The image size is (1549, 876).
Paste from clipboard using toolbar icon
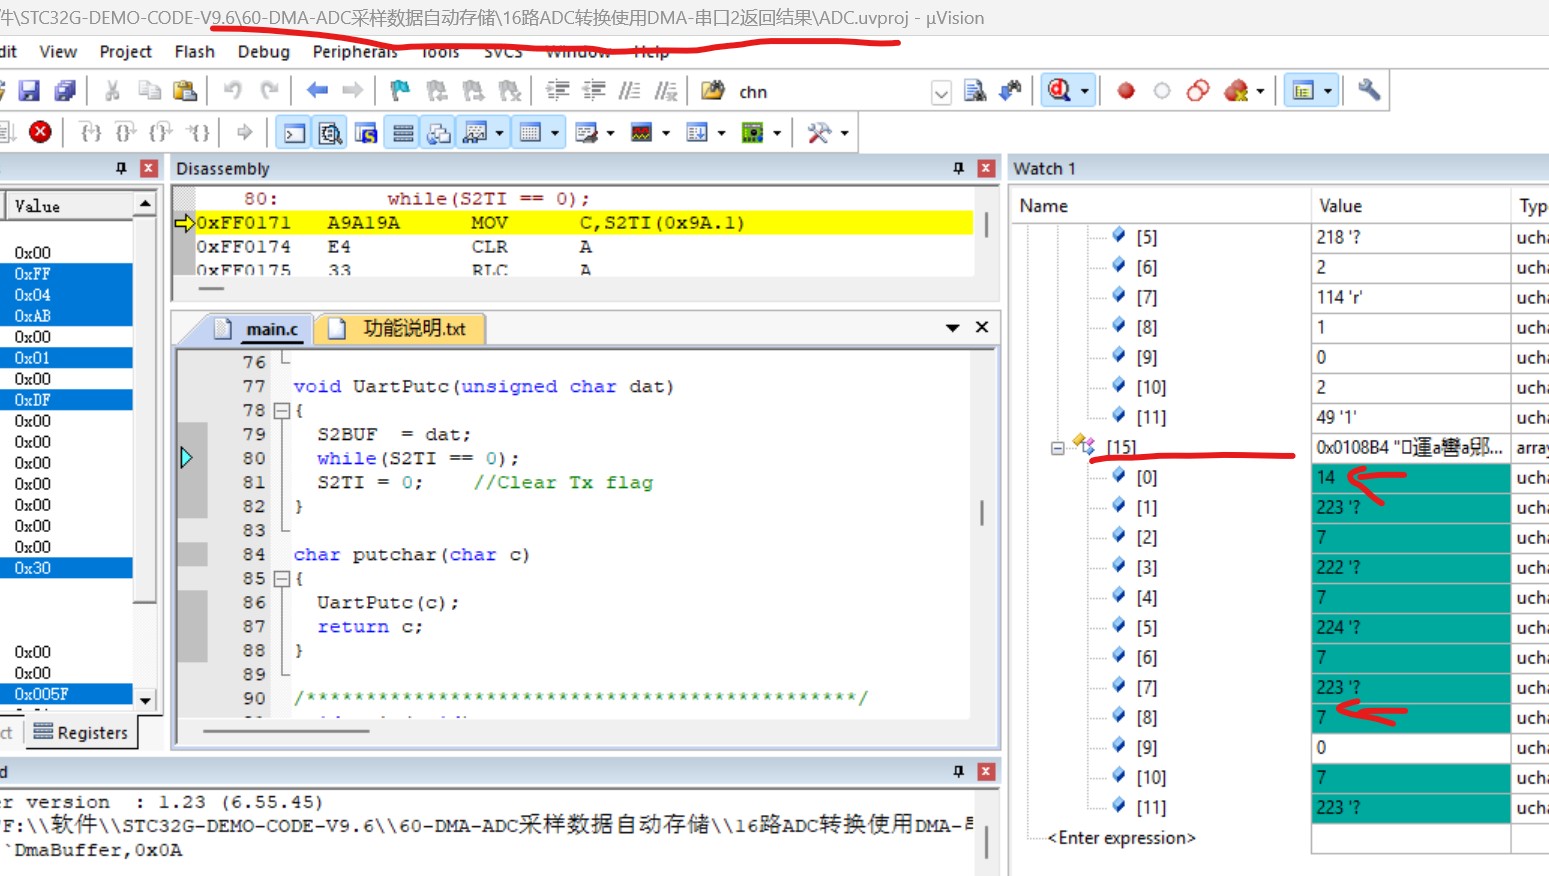pos(185,91)
